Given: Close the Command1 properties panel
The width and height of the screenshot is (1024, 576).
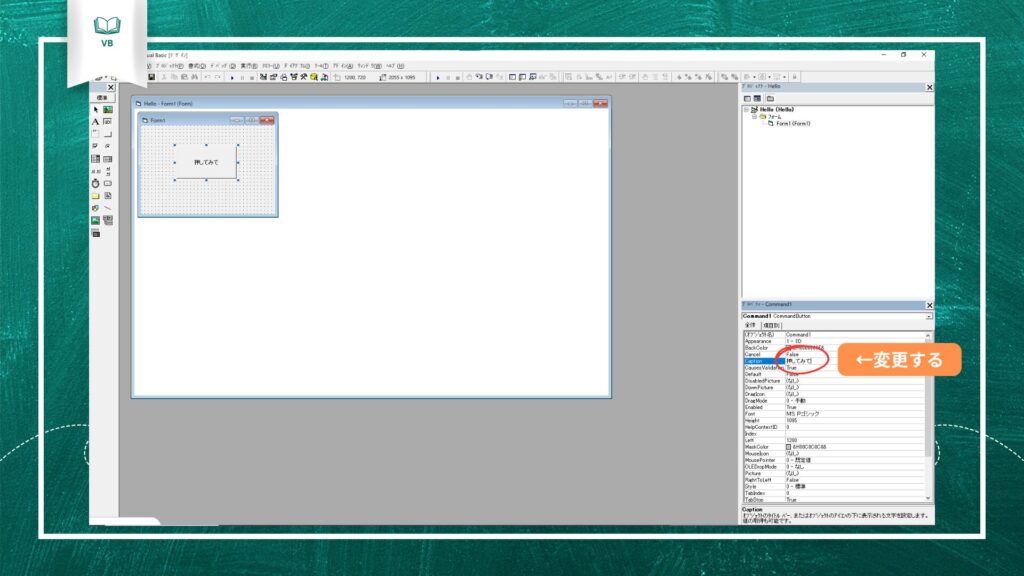Looking at the screenshot, I should pyautogui.click(x=929, y=305).
